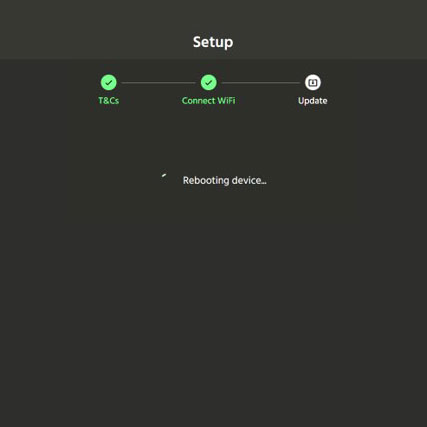Go to the Update step label

(x=313, y=101)
